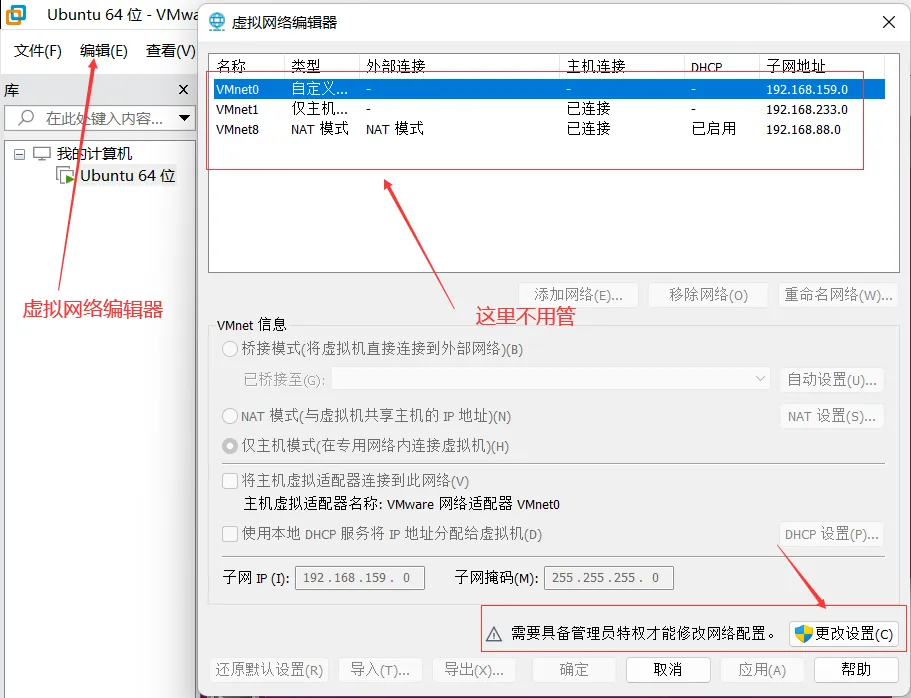Click the 导入(T)... button
Image resolution: width=911 pixels, height=698 pixels.
pos(380,670)
